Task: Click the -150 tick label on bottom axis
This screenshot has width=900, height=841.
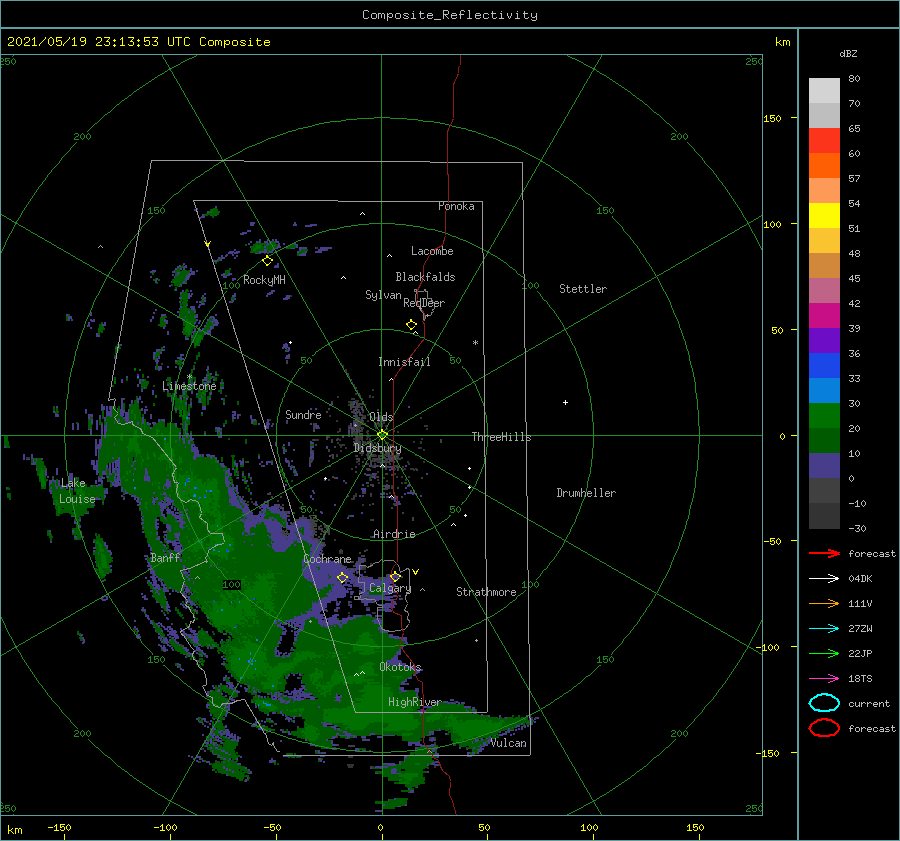Action: coord(59,827)
